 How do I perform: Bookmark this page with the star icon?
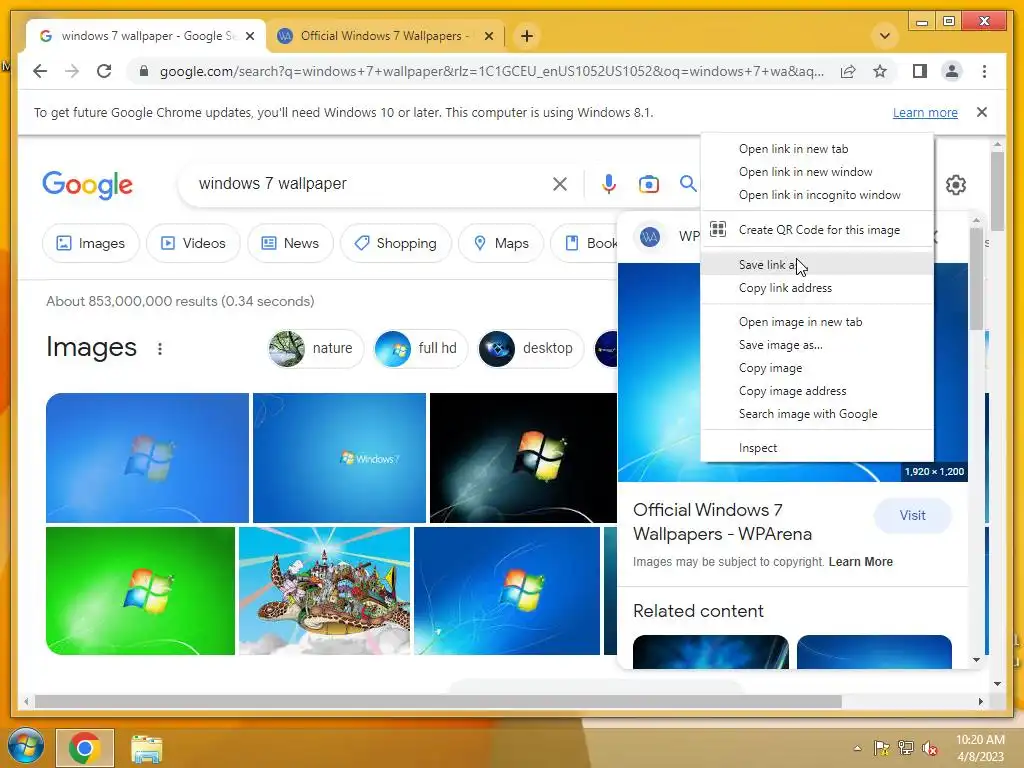point(880,71)
